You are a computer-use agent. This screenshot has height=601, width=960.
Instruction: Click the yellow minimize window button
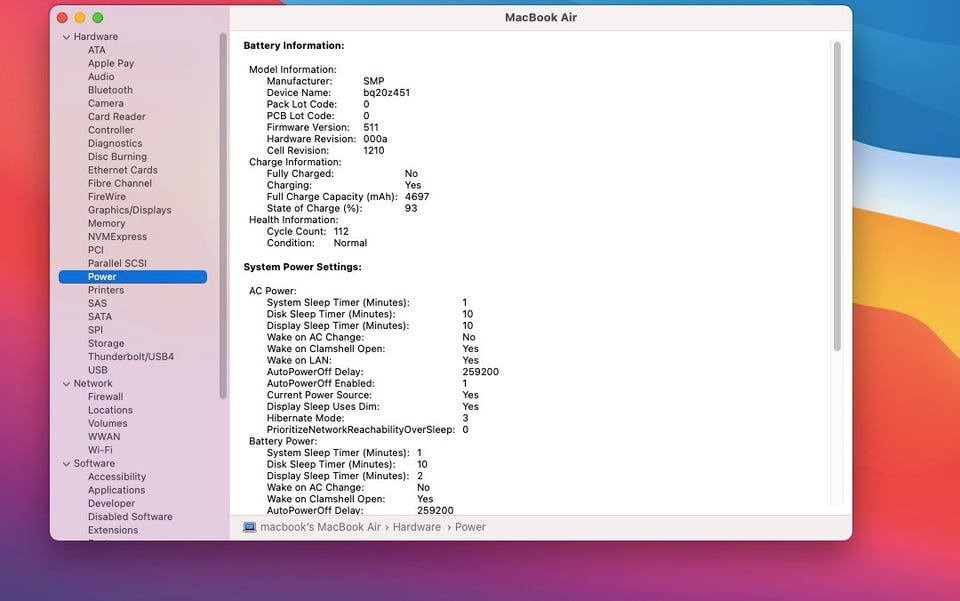(80, 18)
